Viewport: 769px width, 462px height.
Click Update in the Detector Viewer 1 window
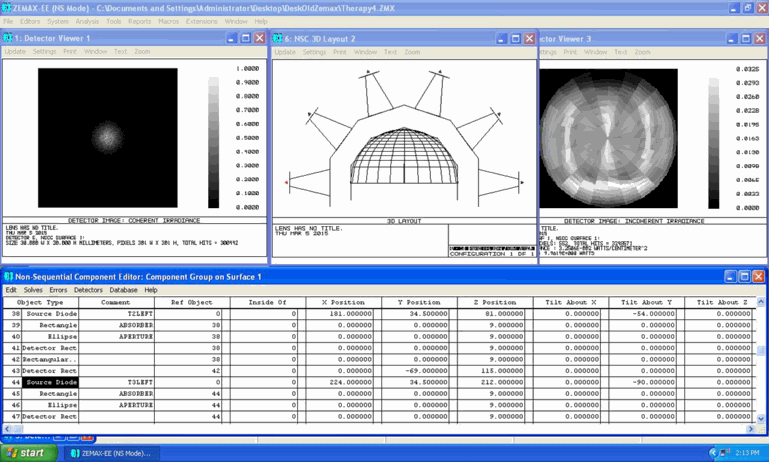15,52
